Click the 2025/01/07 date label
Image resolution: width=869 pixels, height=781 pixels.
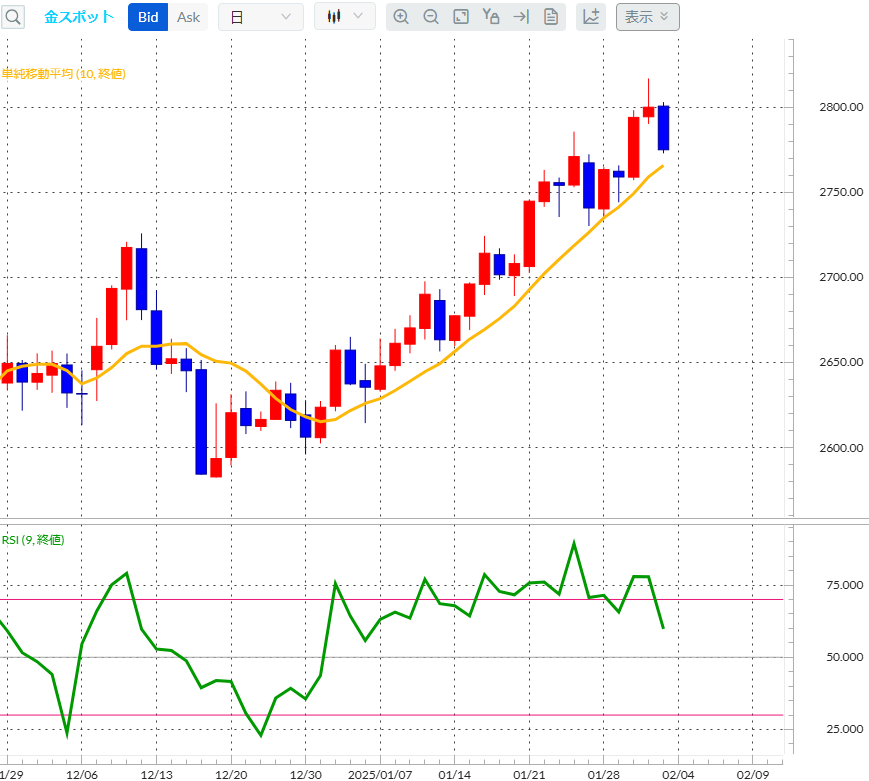pyautogui.click(x=380, y=774)
